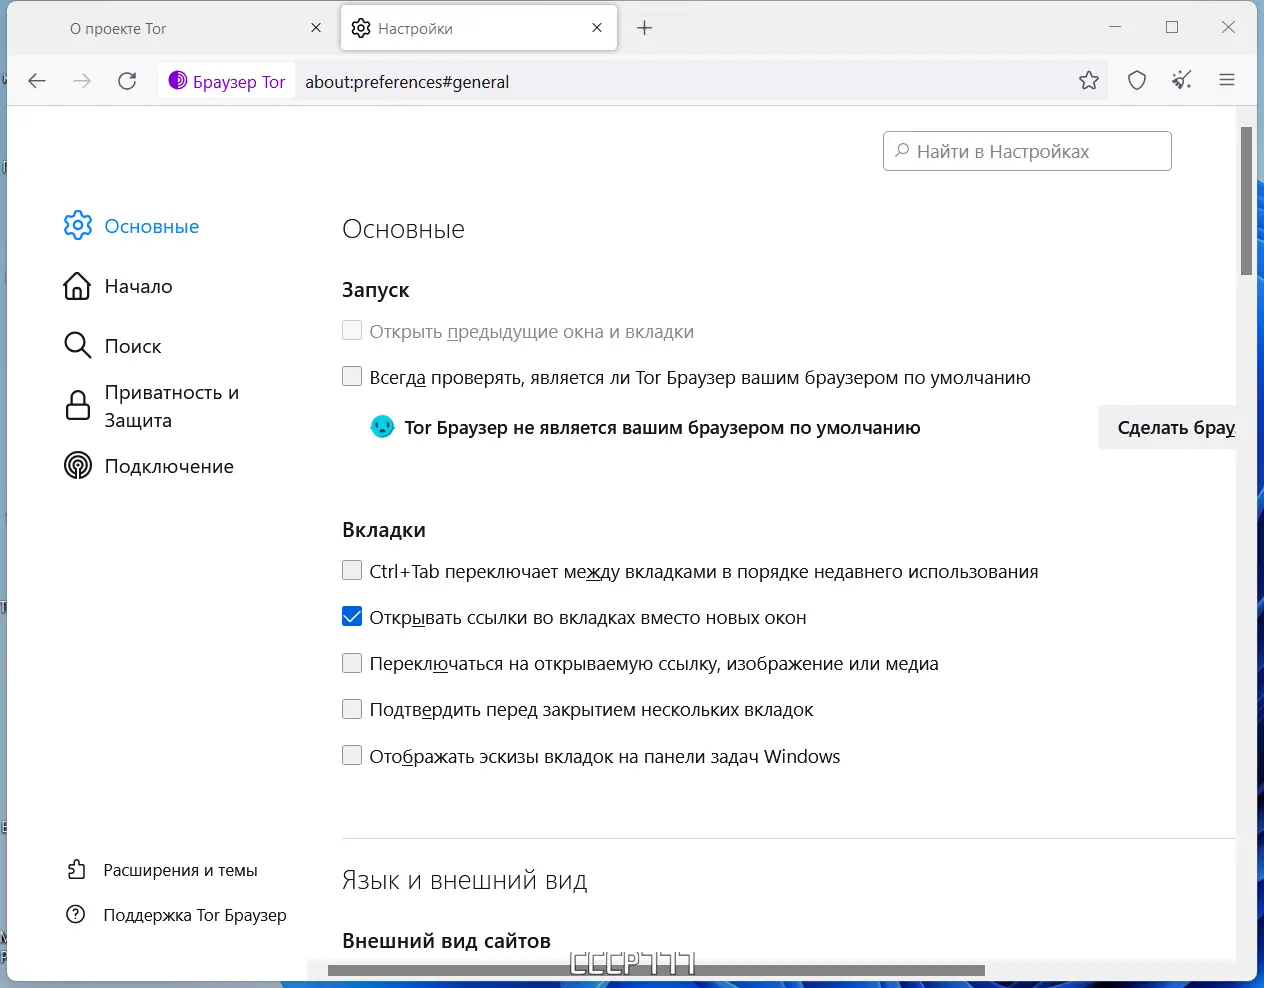Maximize the browser window
This screenshot has height=988, width=1264.
1172,27
